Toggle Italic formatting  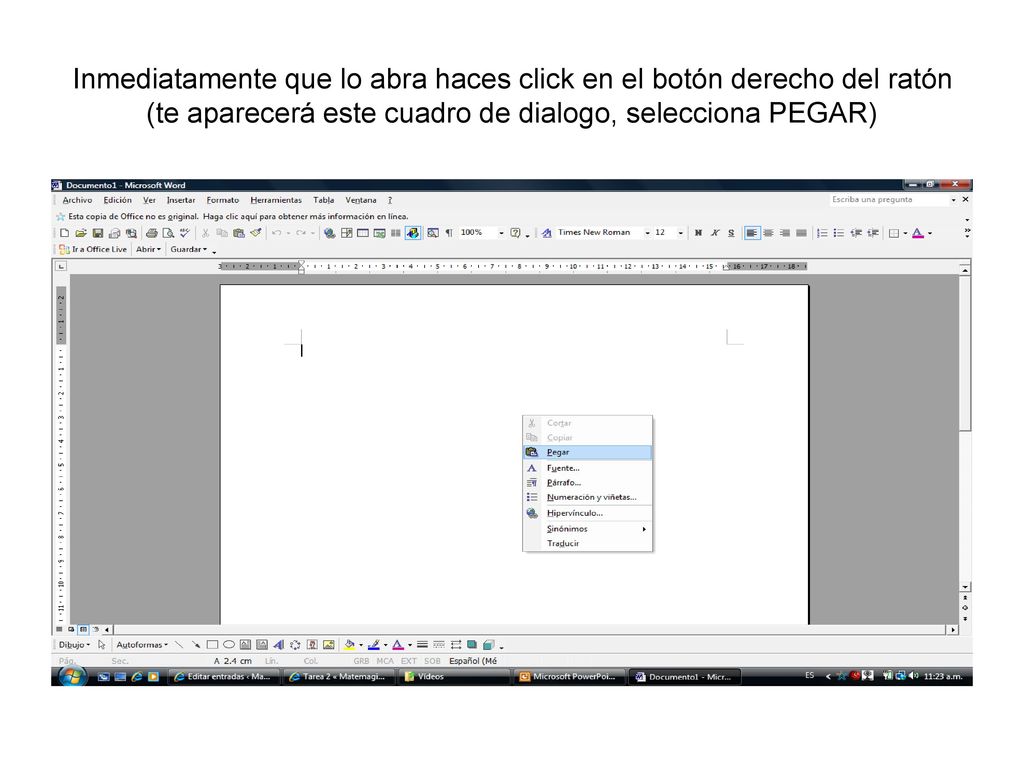pyautogui.click(x=715, y=233)
